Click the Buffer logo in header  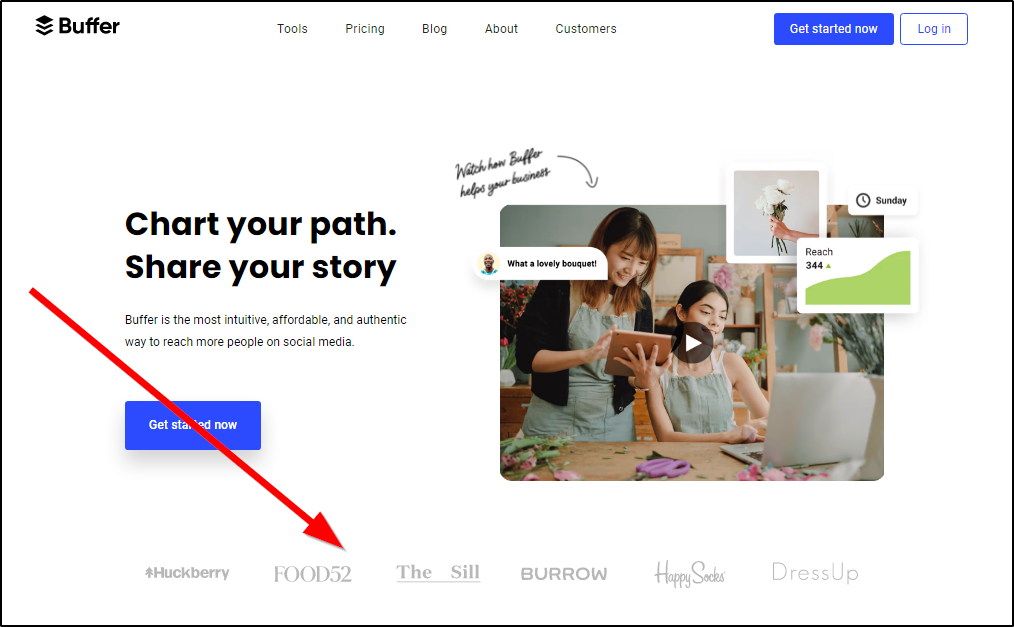click(78, 26)
